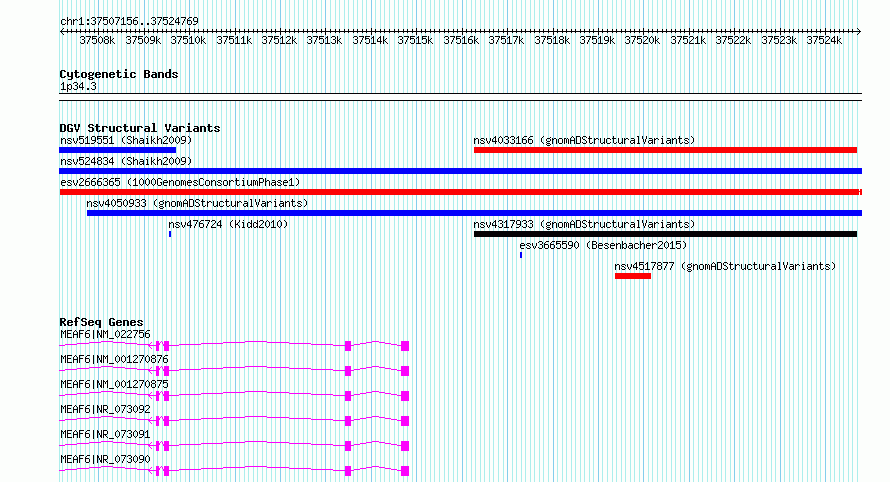
Task: Click the black bar of nsv4317933
Action: 665,234
